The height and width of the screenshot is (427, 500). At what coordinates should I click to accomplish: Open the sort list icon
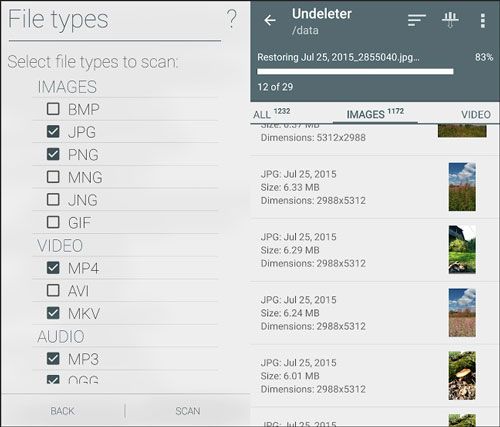(417, 20)
